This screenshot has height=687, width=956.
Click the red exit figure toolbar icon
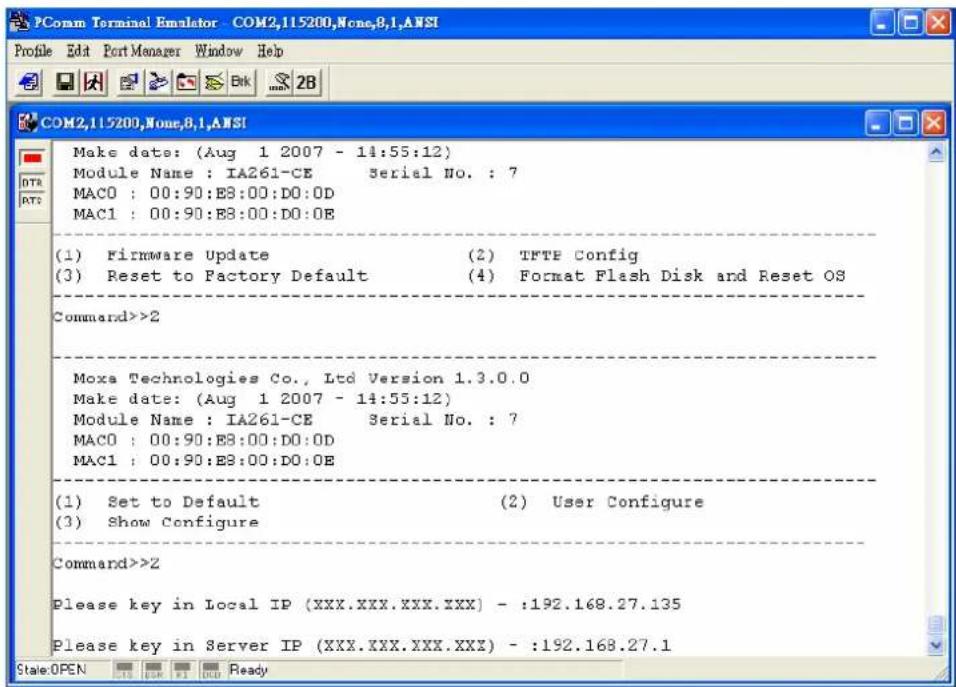coord(93,82)
